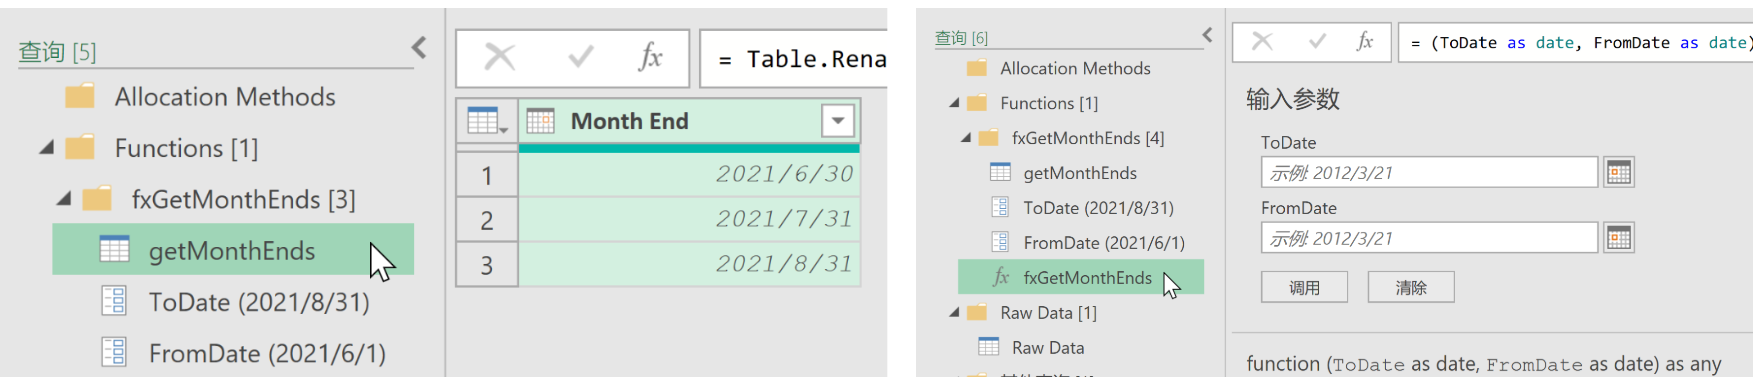Click the ToDate date input field
The width and height of the screenshot is (1759, 385).
pyautogui.click(x=1429, y=172)
